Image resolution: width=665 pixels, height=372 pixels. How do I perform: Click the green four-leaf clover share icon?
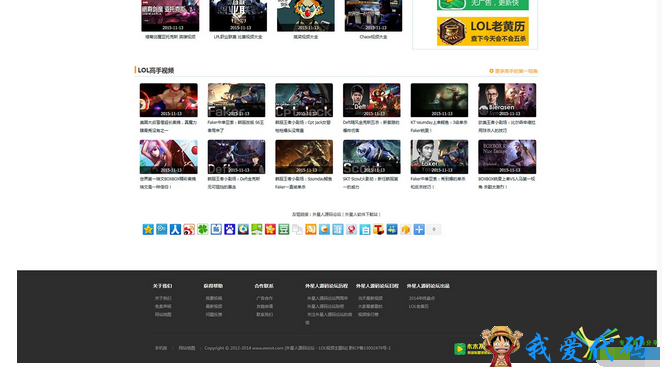click(x=202, y=230)
